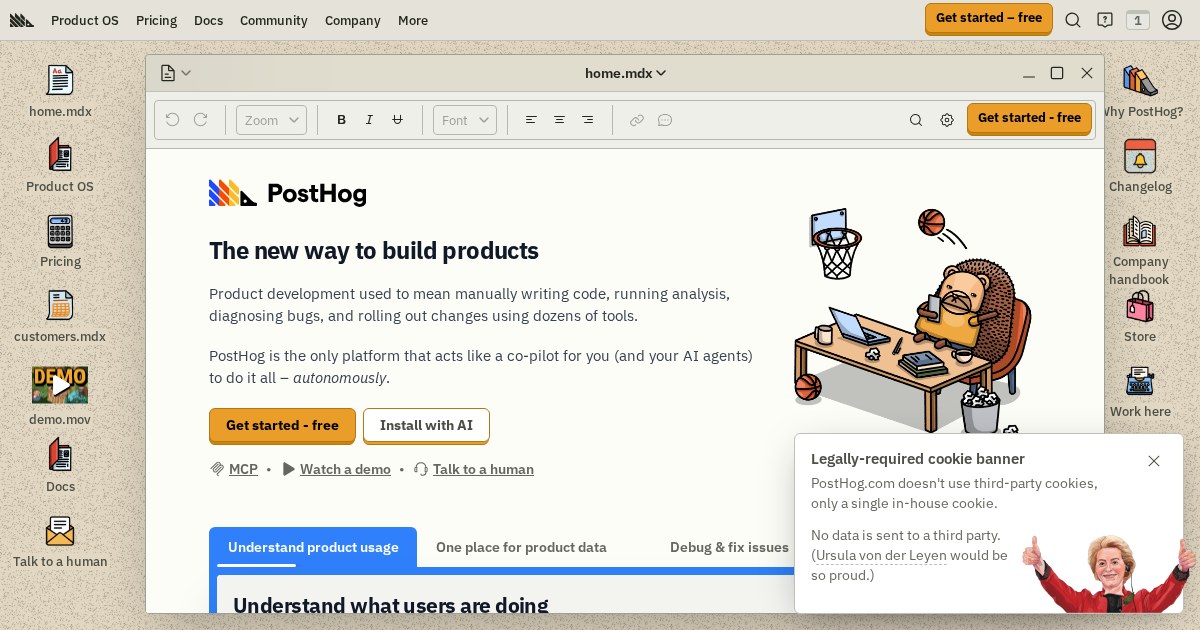1200x630 pixels.
Task: Play the demo.mov desktop video
Action: pos(60,385)
